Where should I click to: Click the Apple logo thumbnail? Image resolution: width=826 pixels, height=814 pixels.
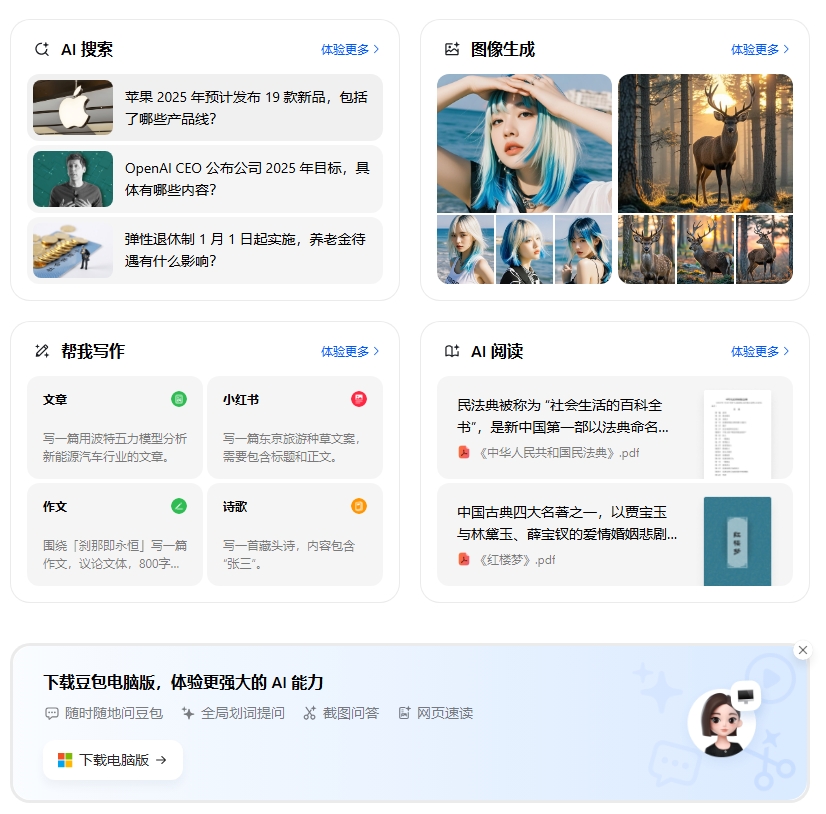[x=73, y=107]
